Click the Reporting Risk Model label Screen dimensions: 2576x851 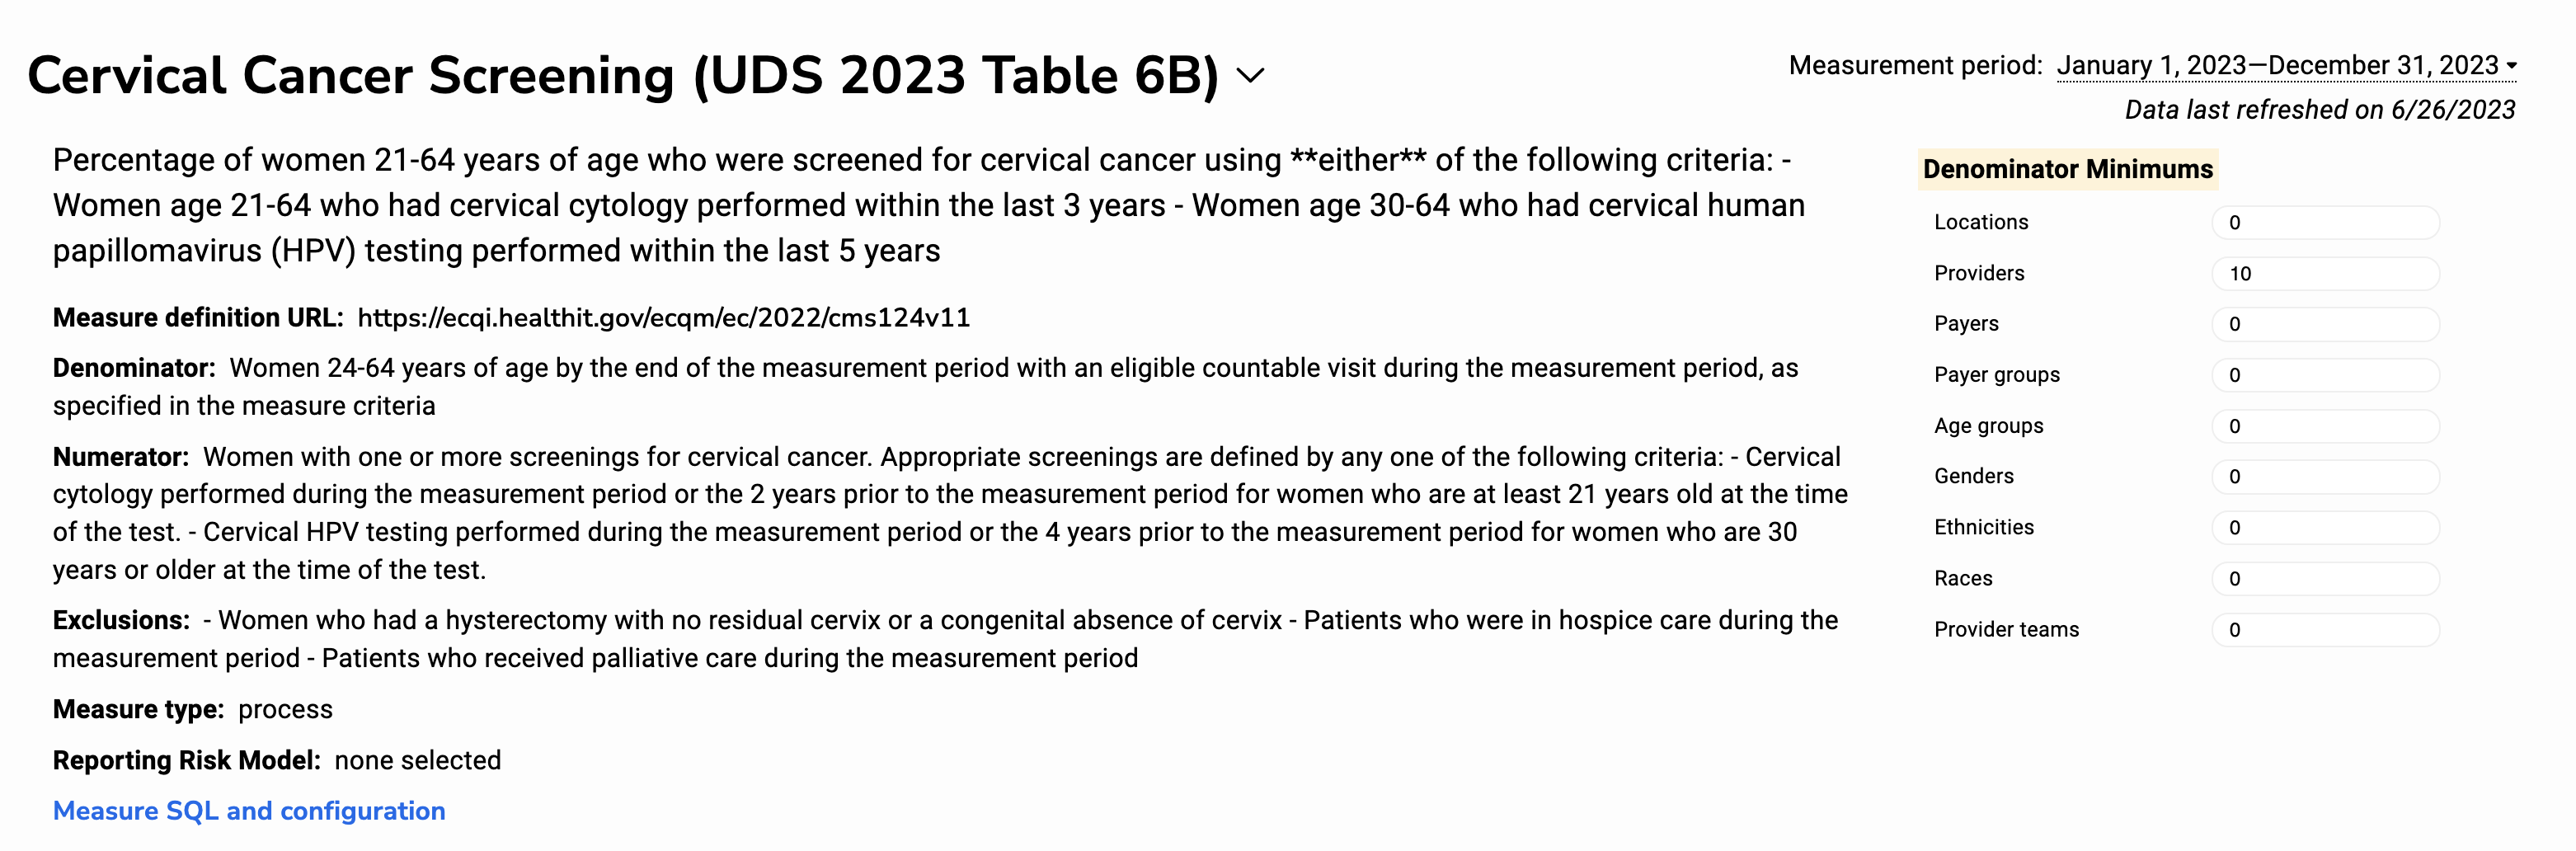186,760
